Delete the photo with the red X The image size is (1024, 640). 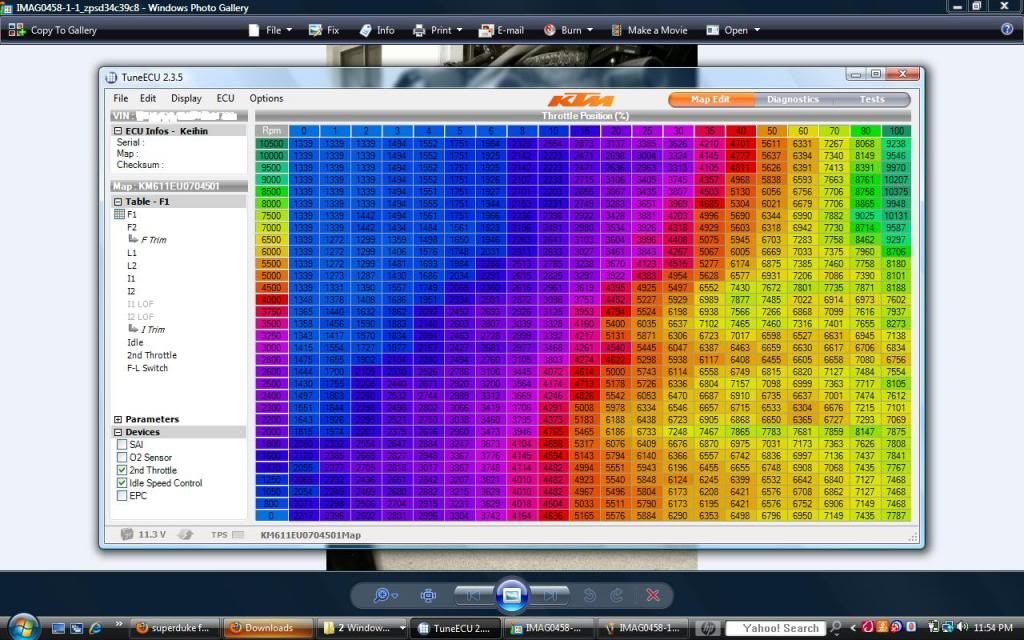pyautogui.click(x=653, y=595)
